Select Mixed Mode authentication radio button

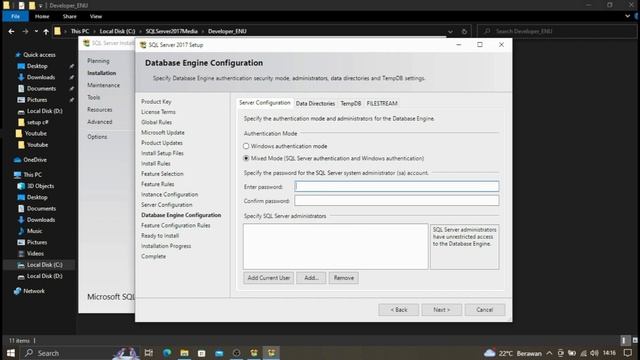click(x=246, y=158)
